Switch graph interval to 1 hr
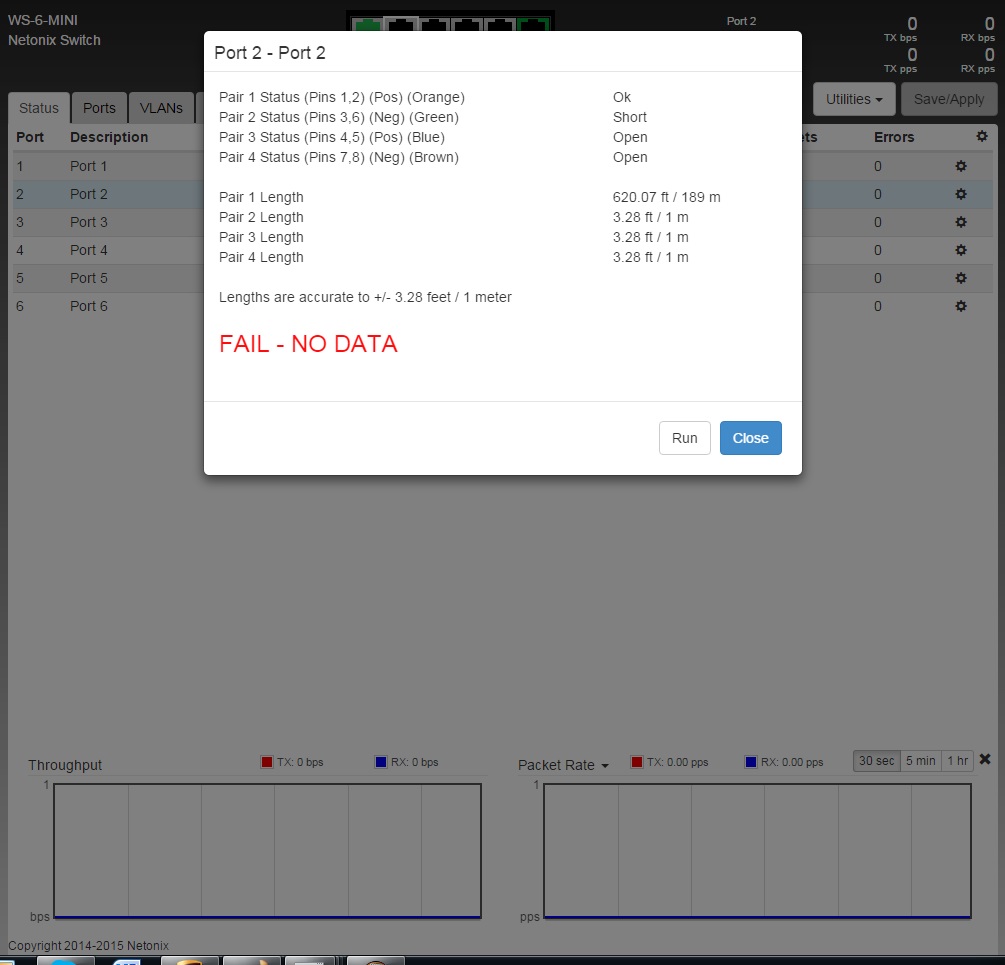The image size is (1005, 965). tap(957, 761)
